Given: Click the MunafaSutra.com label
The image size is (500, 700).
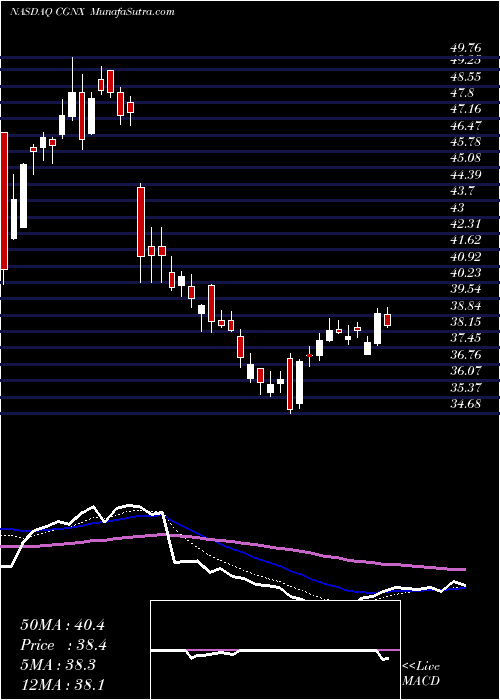Looking at the screenshot, I should coord(132,12).
